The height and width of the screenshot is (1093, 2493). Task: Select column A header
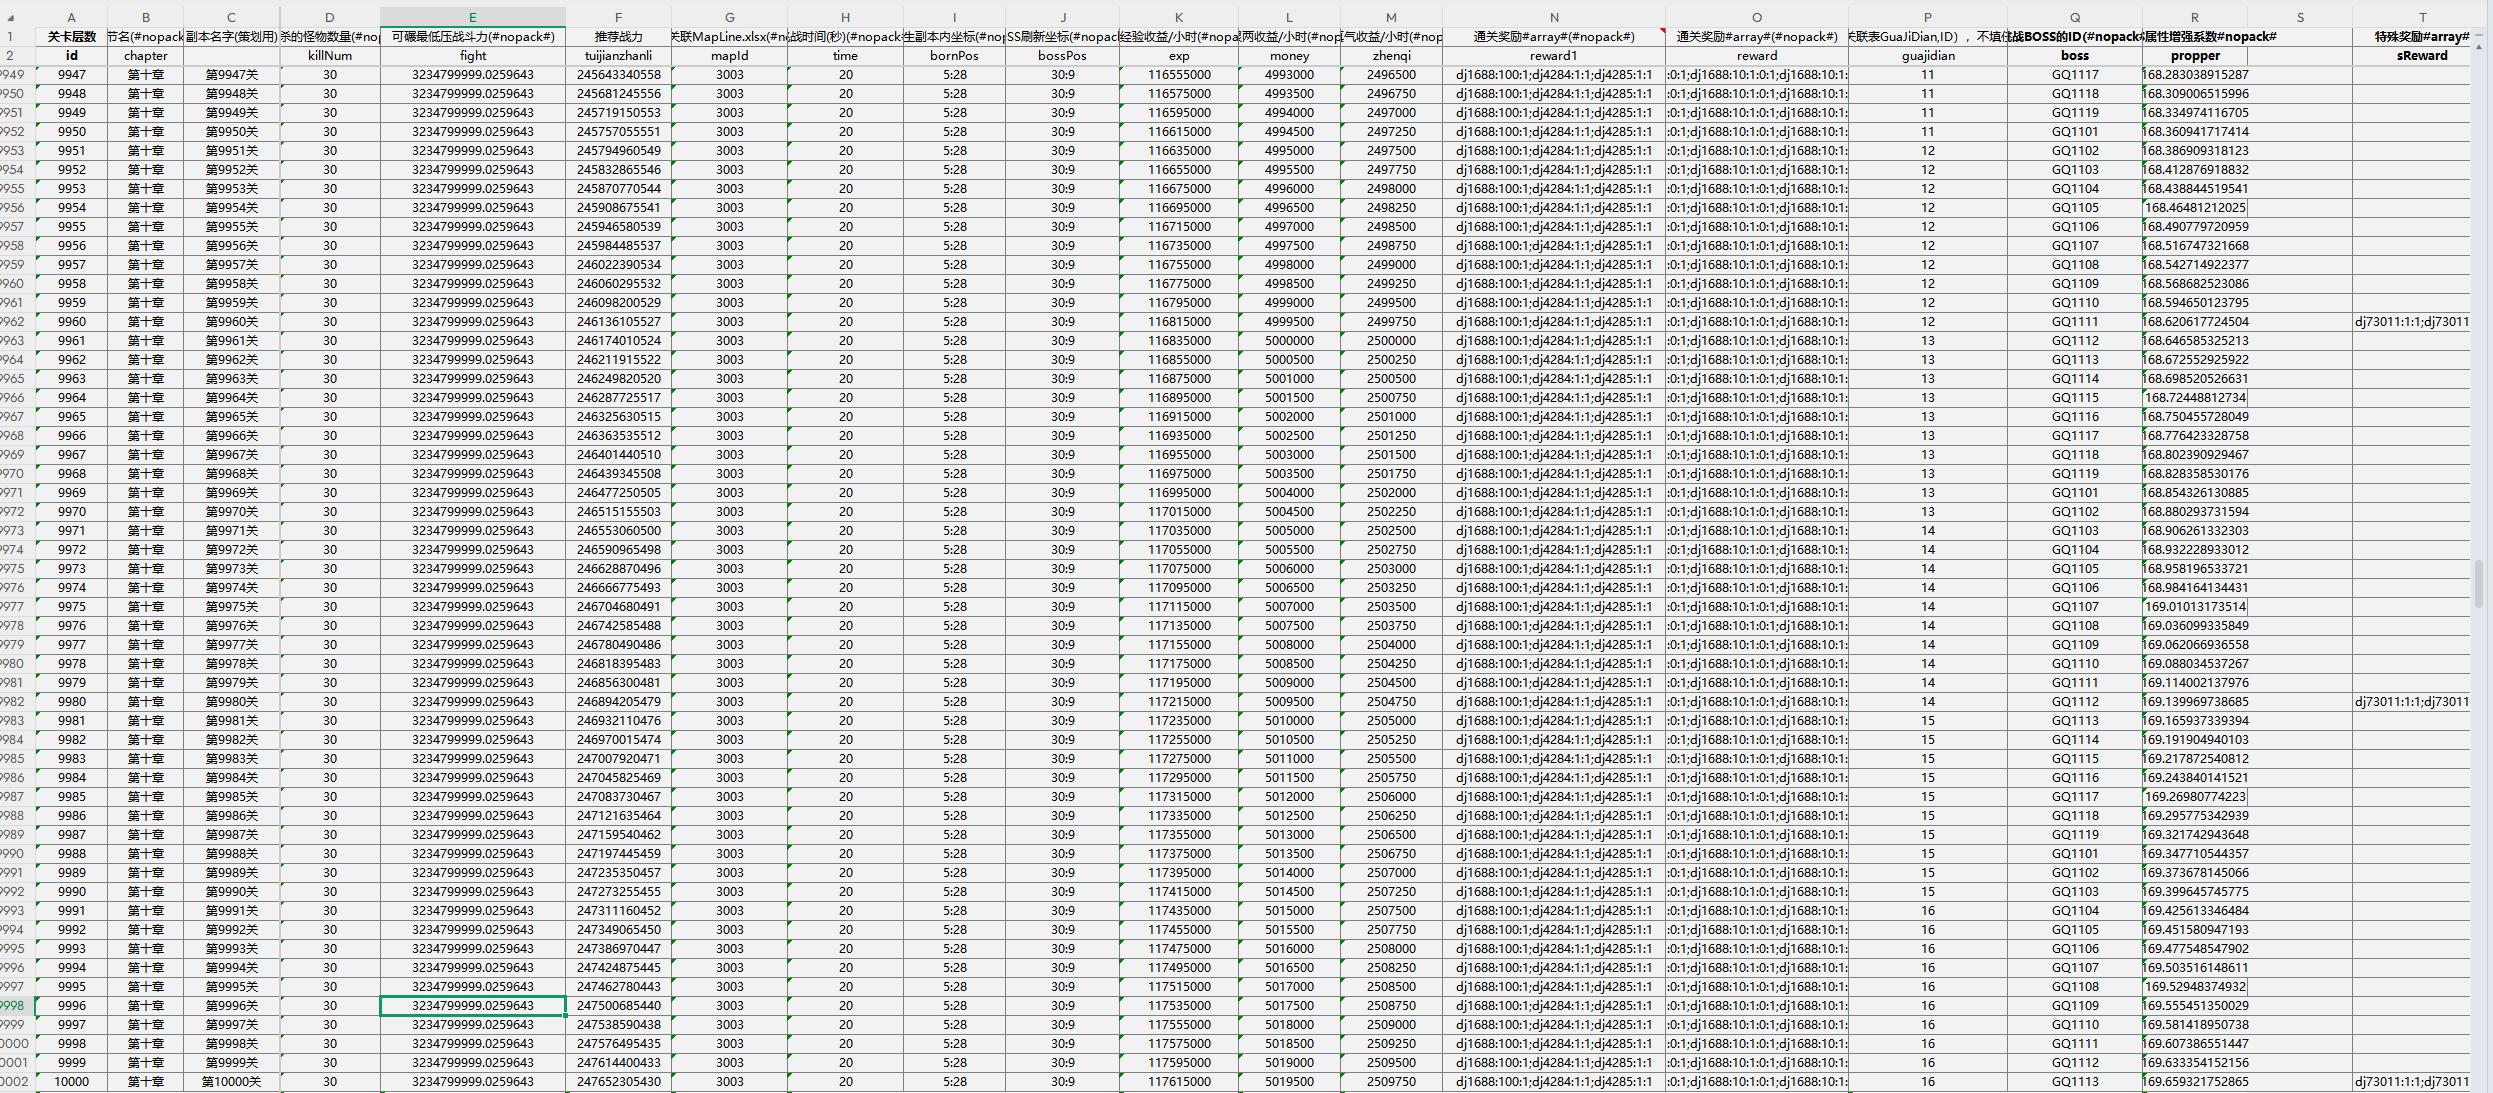71,17
